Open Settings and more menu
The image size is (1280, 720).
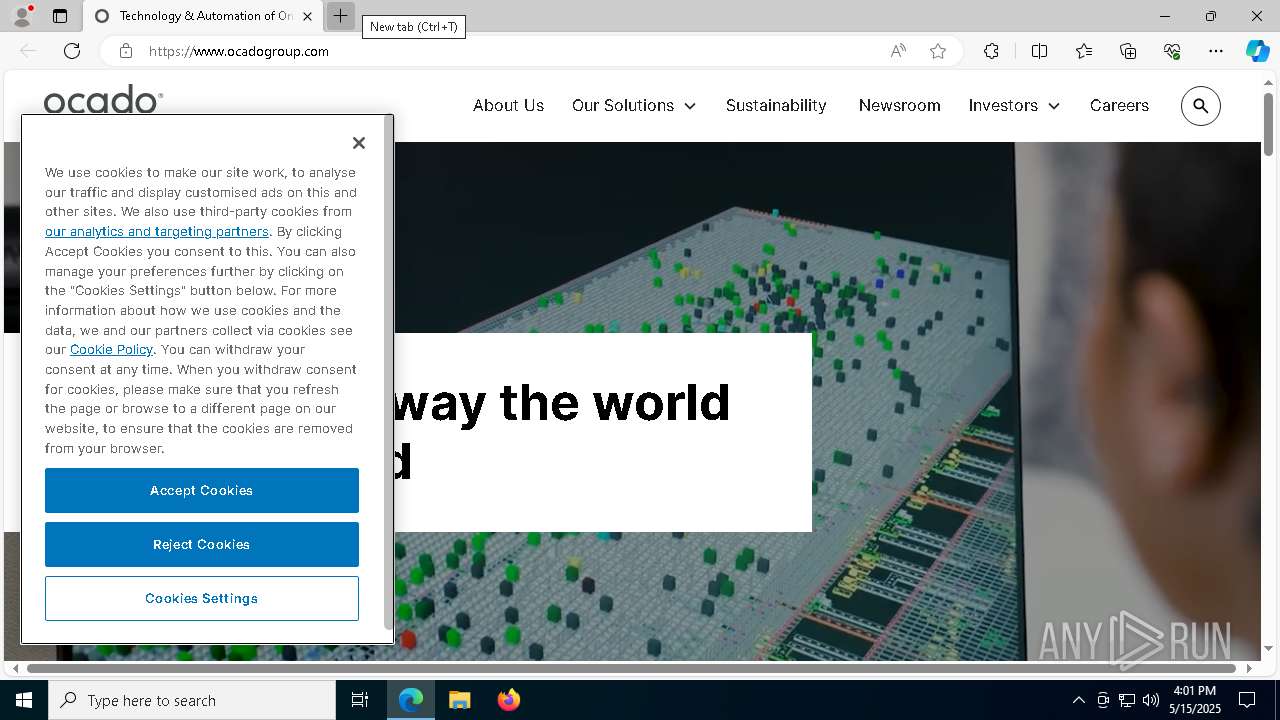(1216, 51)
